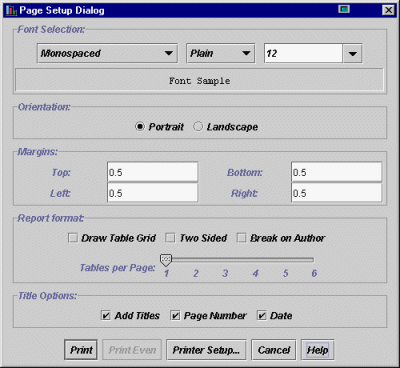
Task: Enable the Two Sided checkbox
Action: coord(170,238)
